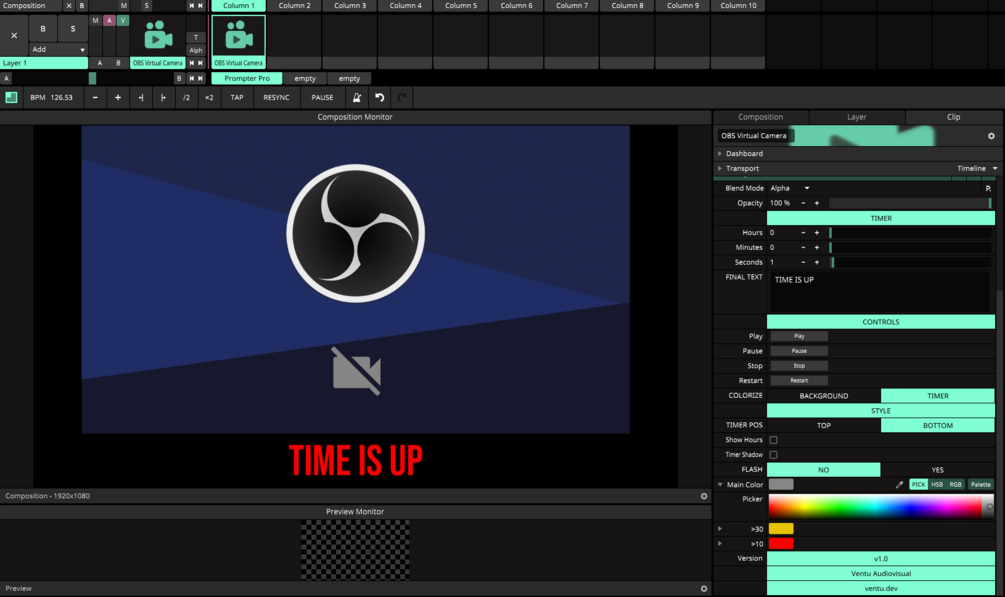This screenshot has height=597, width=1005.
Task: Expand the >10 color parameter
Action: (720, 544)
